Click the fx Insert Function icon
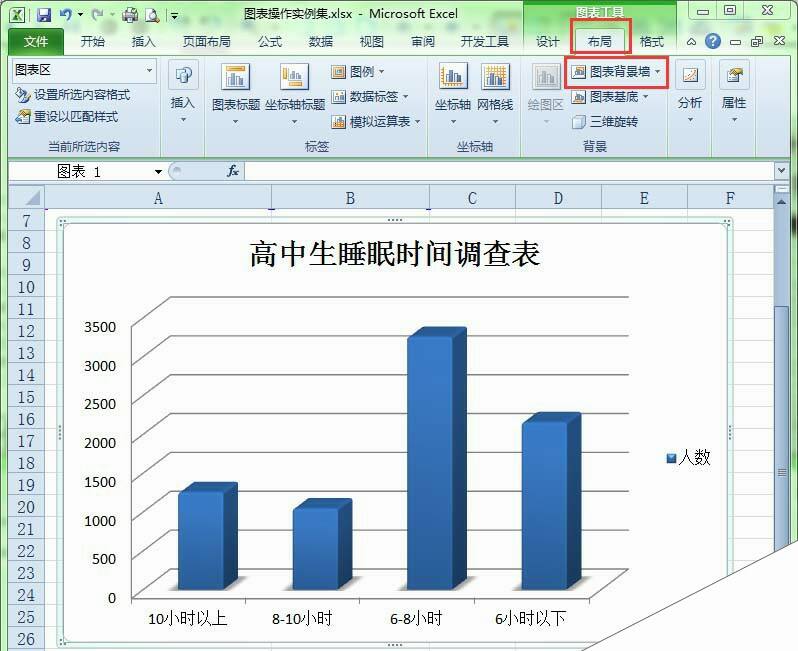 coord(233,172)
